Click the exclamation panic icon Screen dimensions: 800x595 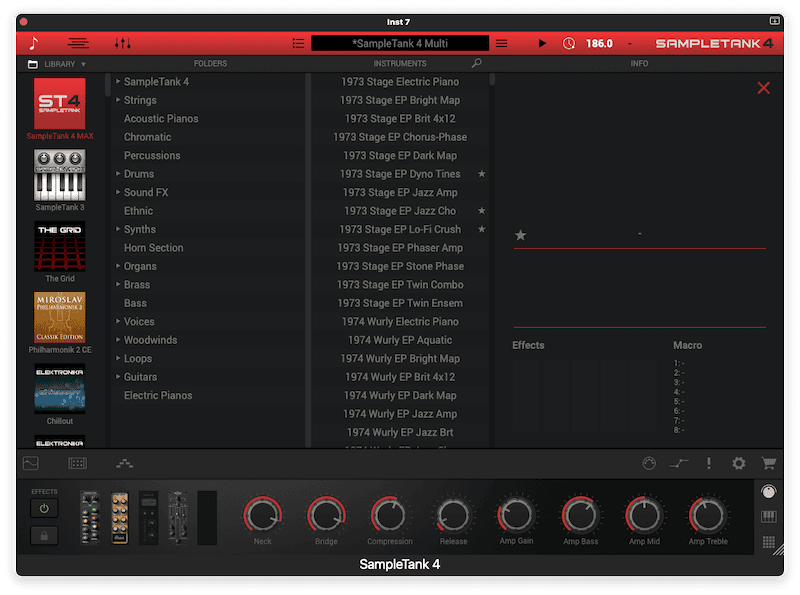709,463
